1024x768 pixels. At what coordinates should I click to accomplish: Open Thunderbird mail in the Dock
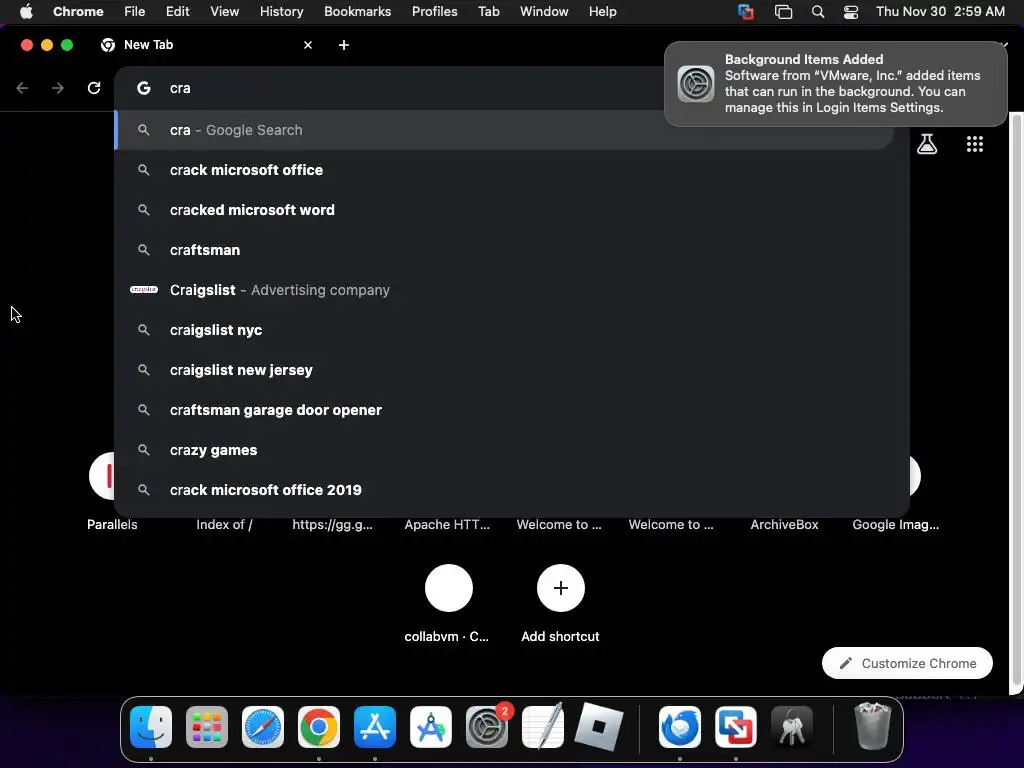680,727
